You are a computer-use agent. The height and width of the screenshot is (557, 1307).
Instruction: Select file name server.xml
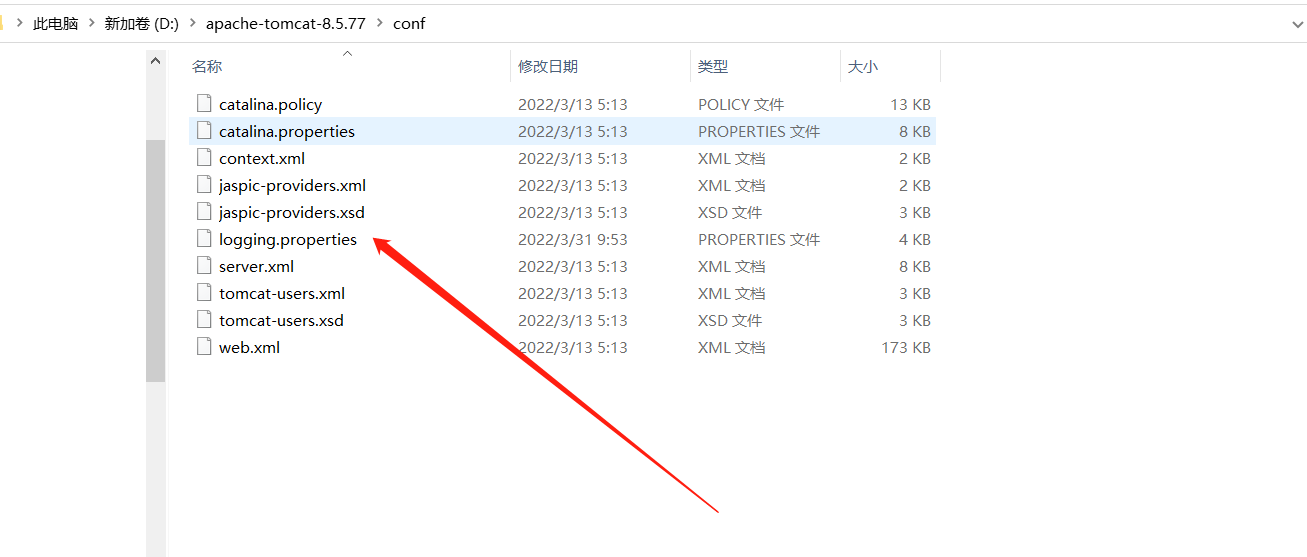pyautogui.click(x=256, y=266)
